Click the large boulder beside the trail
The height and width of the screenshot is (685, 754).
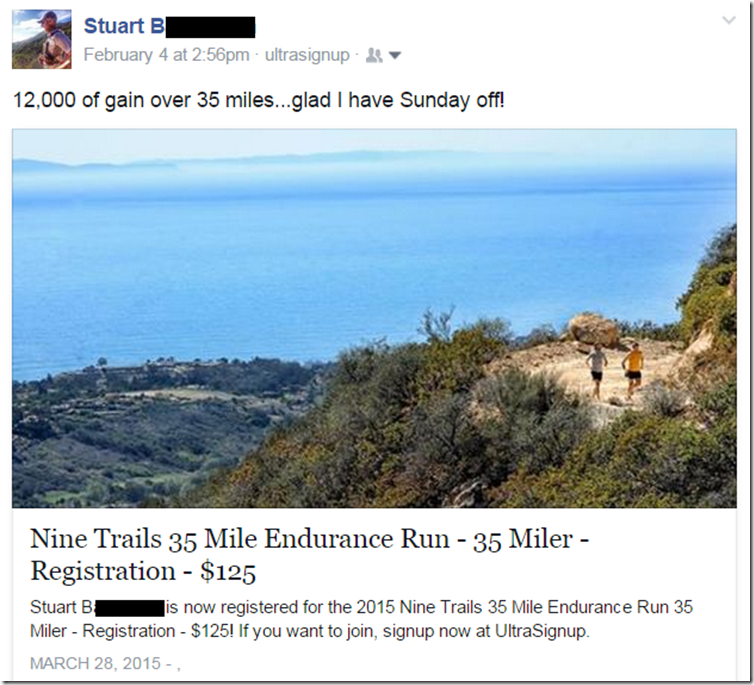click(x=594, y=329)
